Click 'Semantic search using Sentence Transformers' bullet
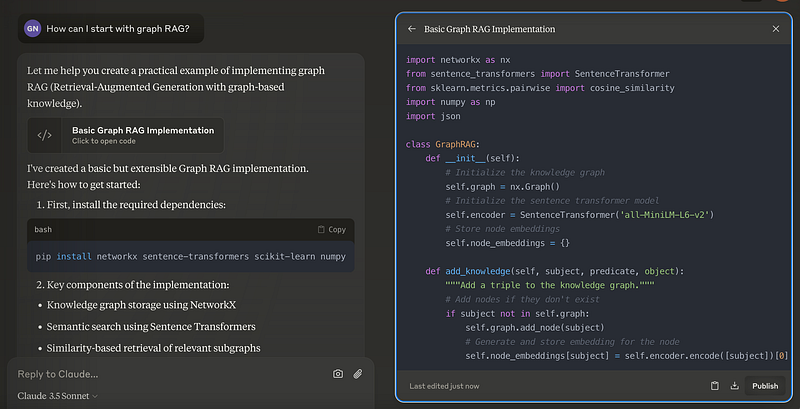 [151, 326]
